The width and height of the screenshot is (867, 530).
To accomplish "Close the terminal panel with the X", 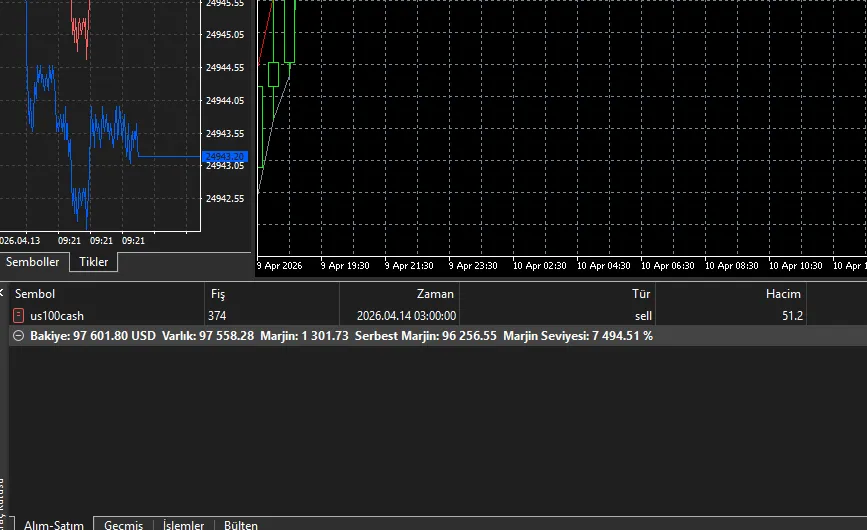I will coord(2,292).
